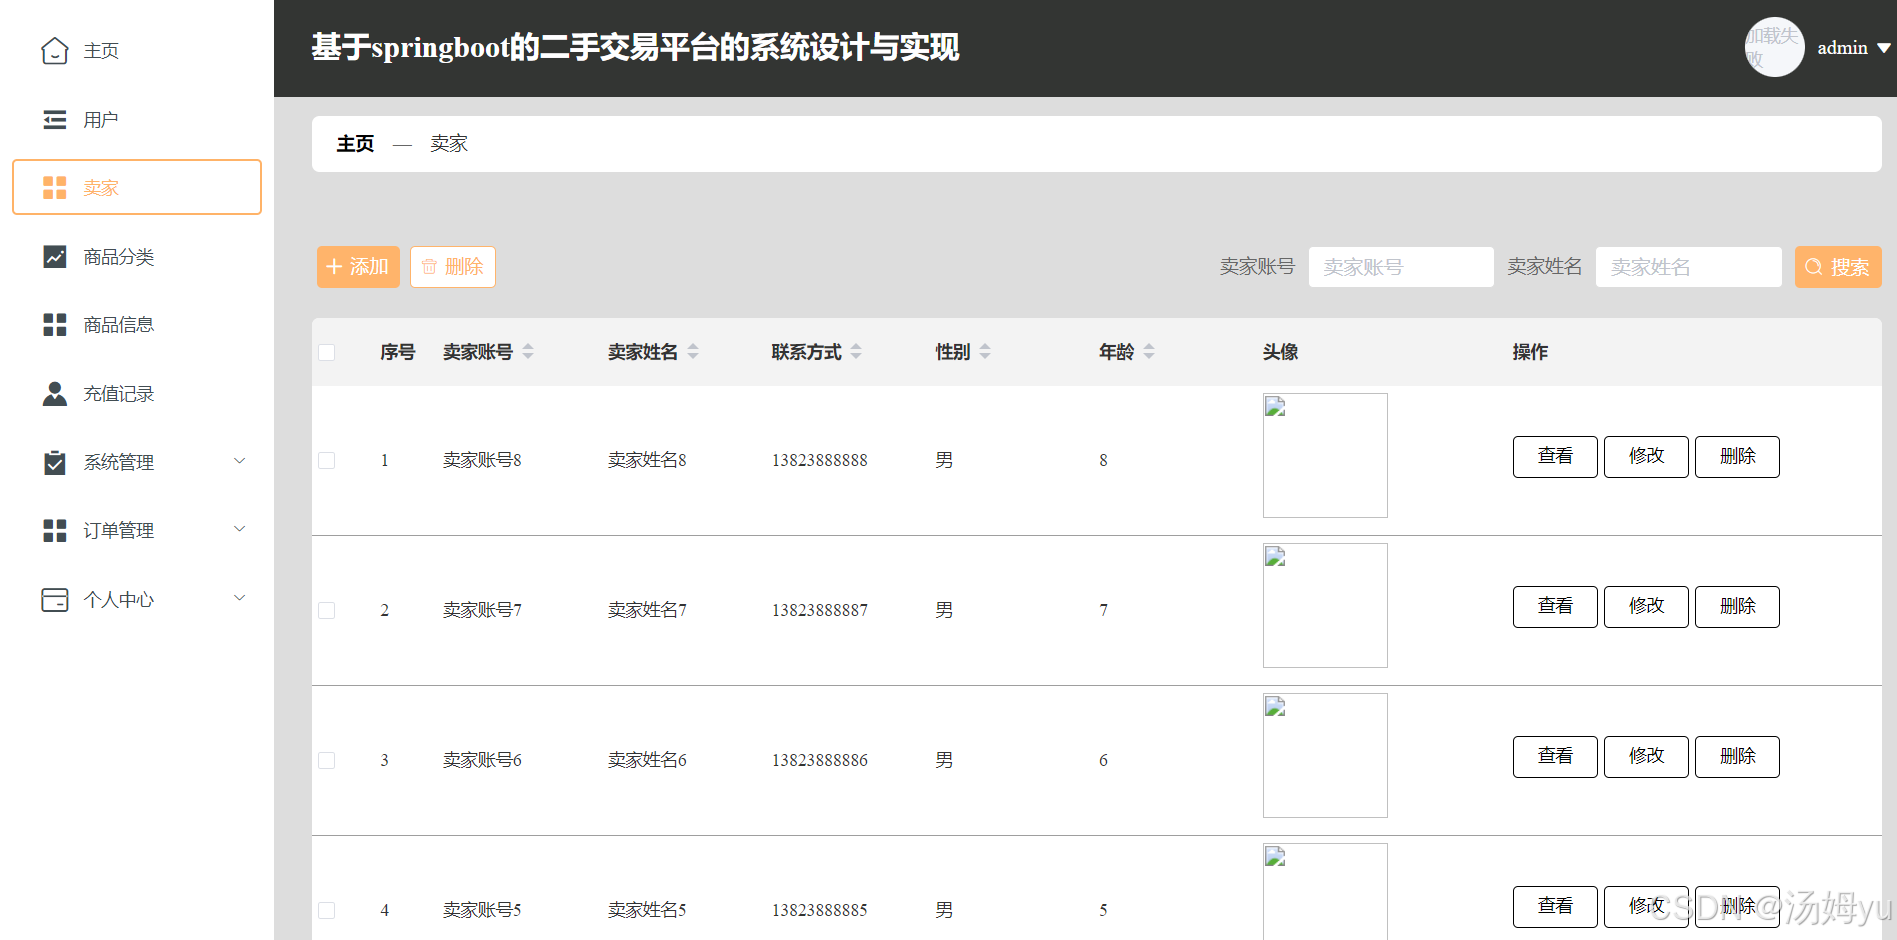Click 删除 for 卖家账号8

click(x=1737, y=457)
